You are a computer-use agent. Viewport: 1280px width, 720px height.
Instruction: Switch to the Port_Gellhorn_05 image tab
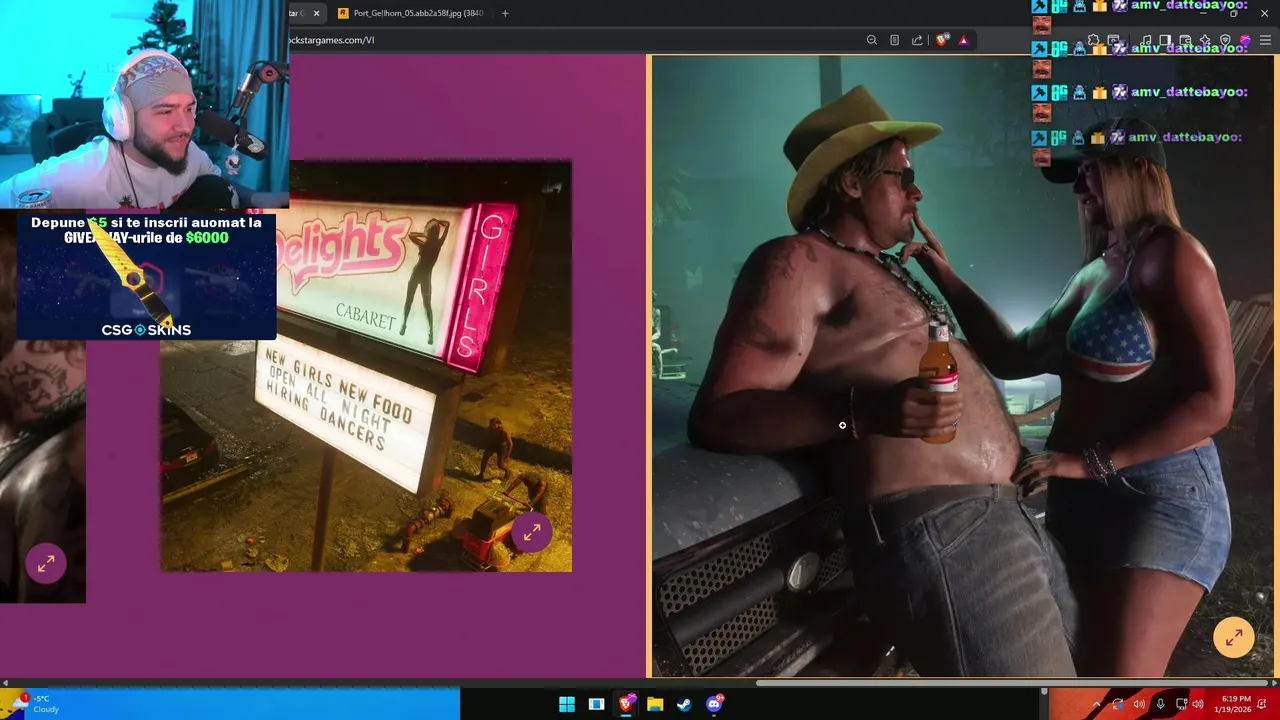coord(410,13)
